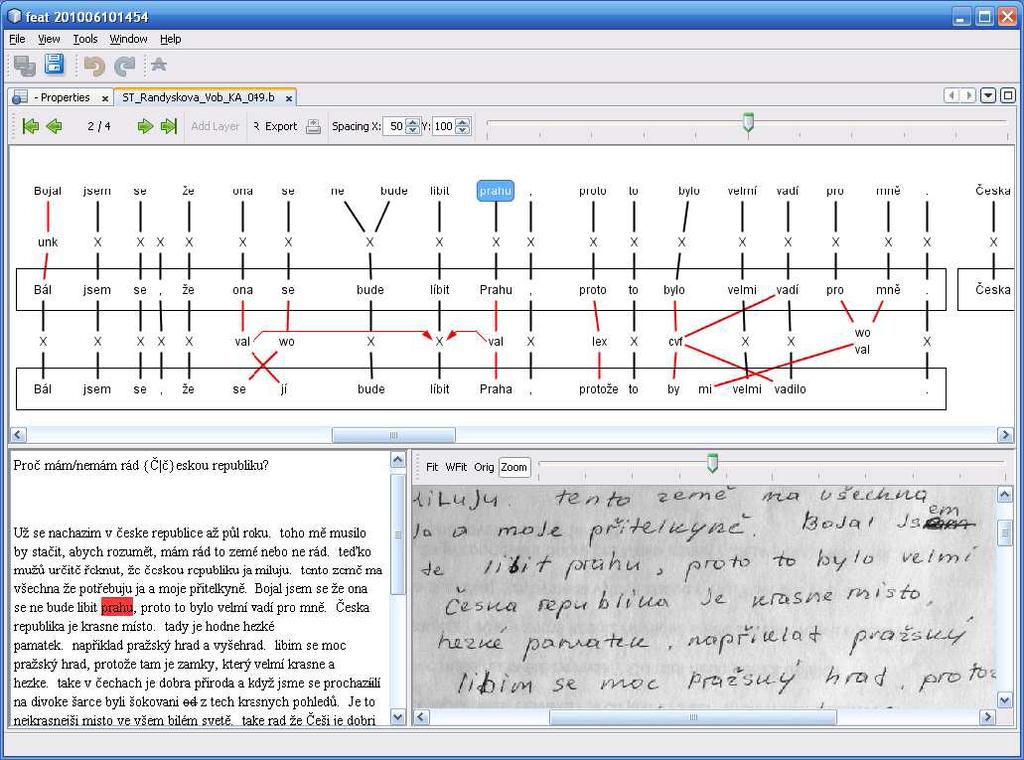This screenshot has width=1024, height=760.
Task: Click the 'Bojal' word node
Action: click(x=48, y=191)
